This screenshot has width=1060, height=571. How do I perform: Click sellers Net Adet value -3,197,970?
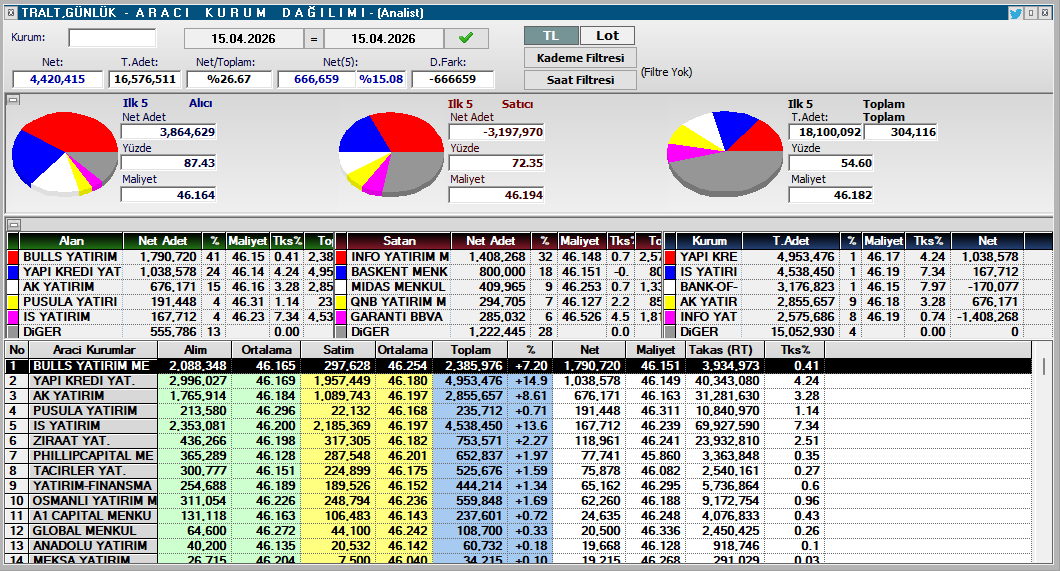(497, 132)
